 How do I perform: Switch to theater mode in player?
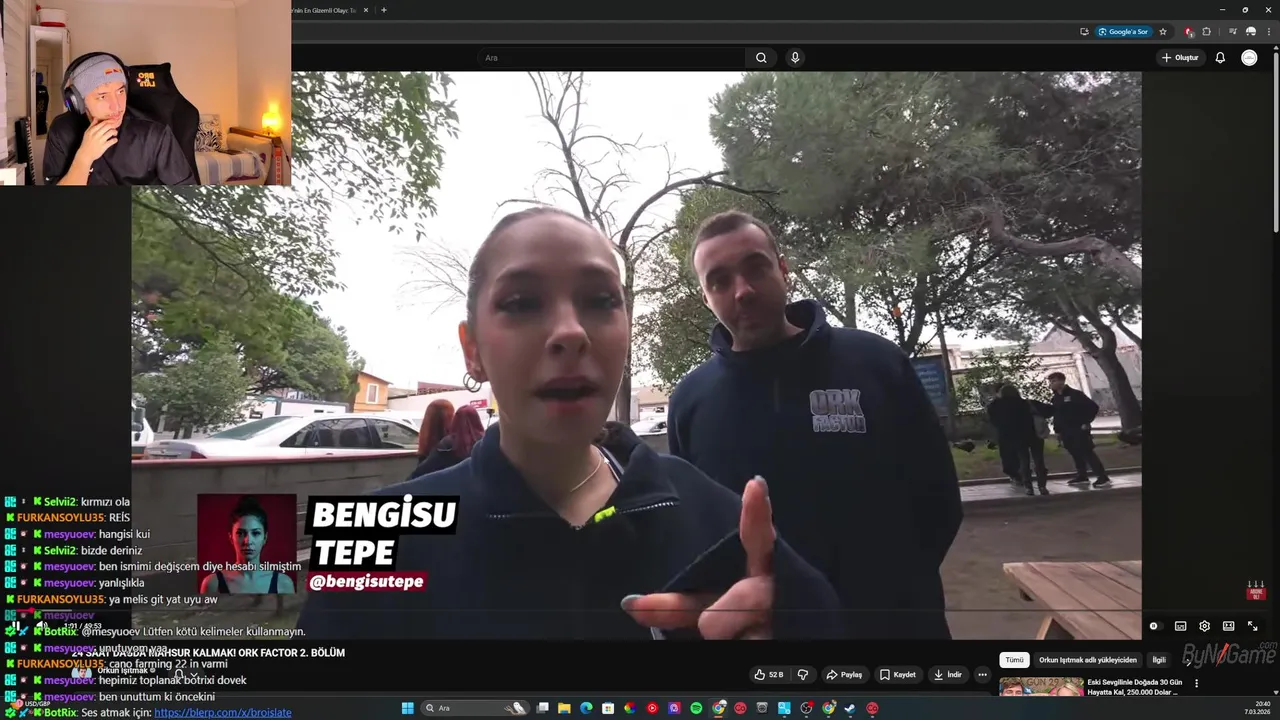pos(1228,626)
